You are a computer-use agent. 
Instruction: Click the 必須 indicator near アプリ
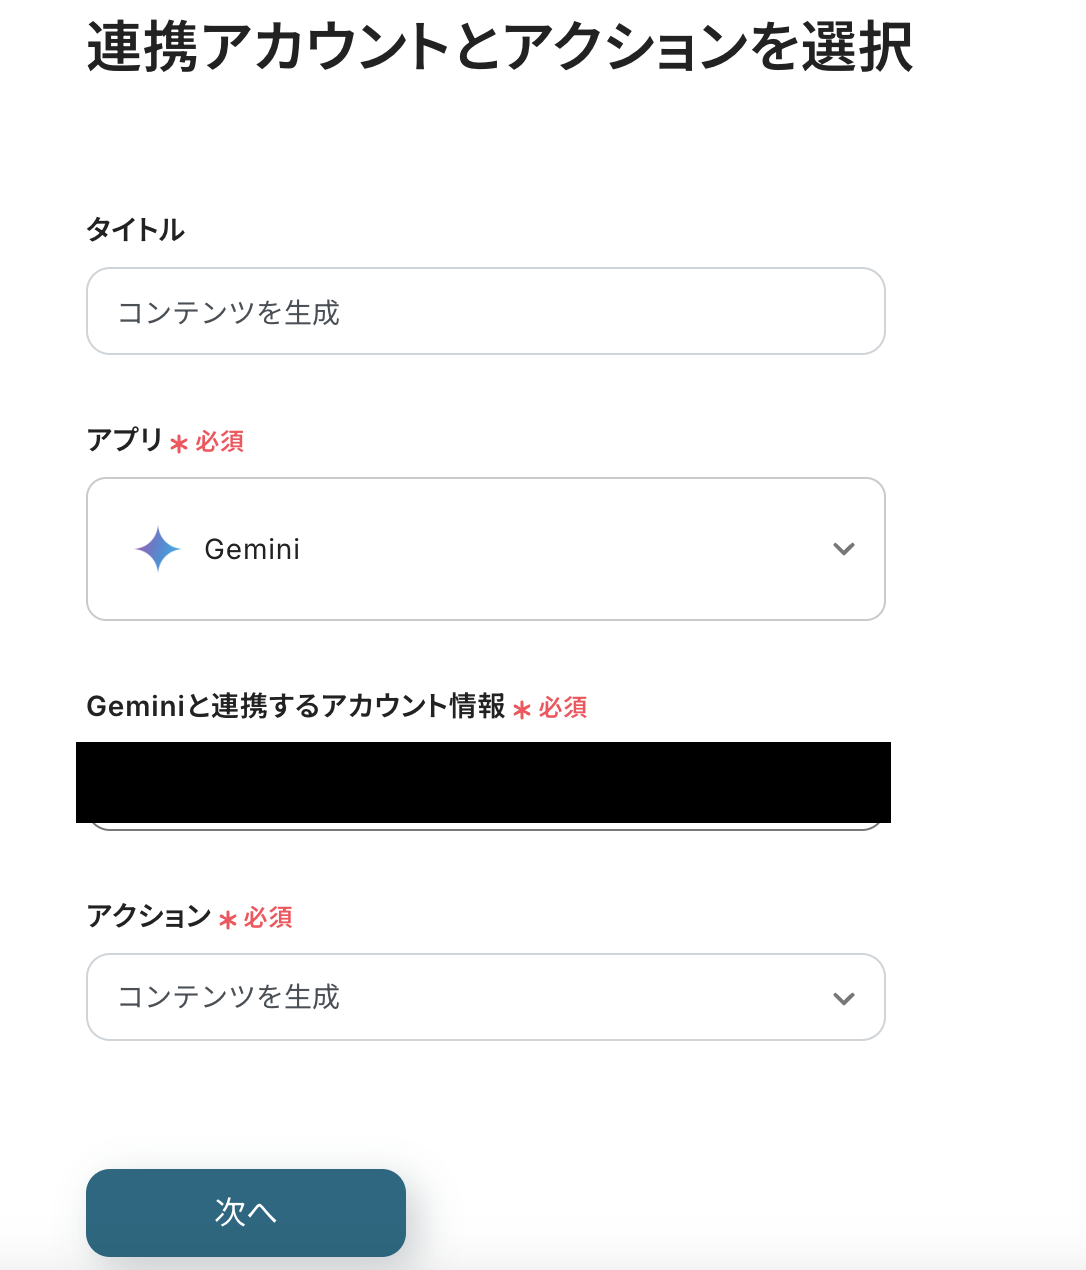217,441
